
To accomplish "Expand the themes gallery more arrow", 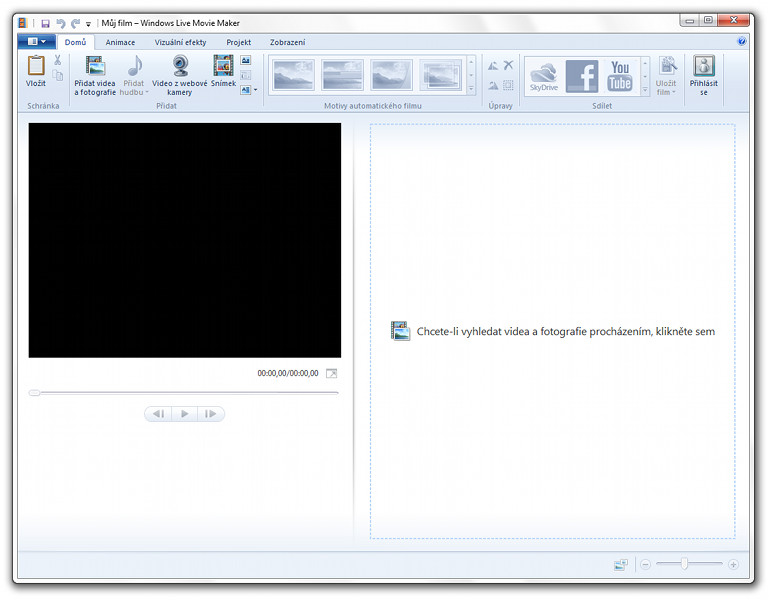I will pos(471,89).
